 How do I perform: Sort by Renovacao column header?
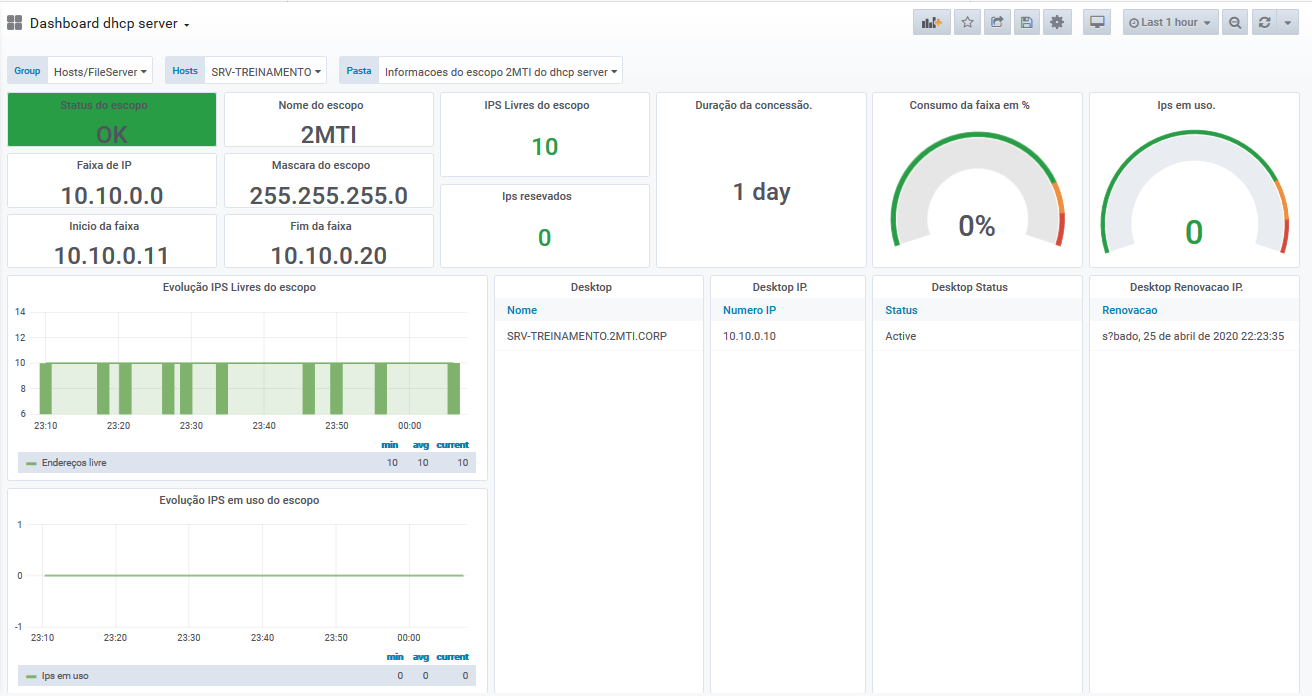(1130, 310)
